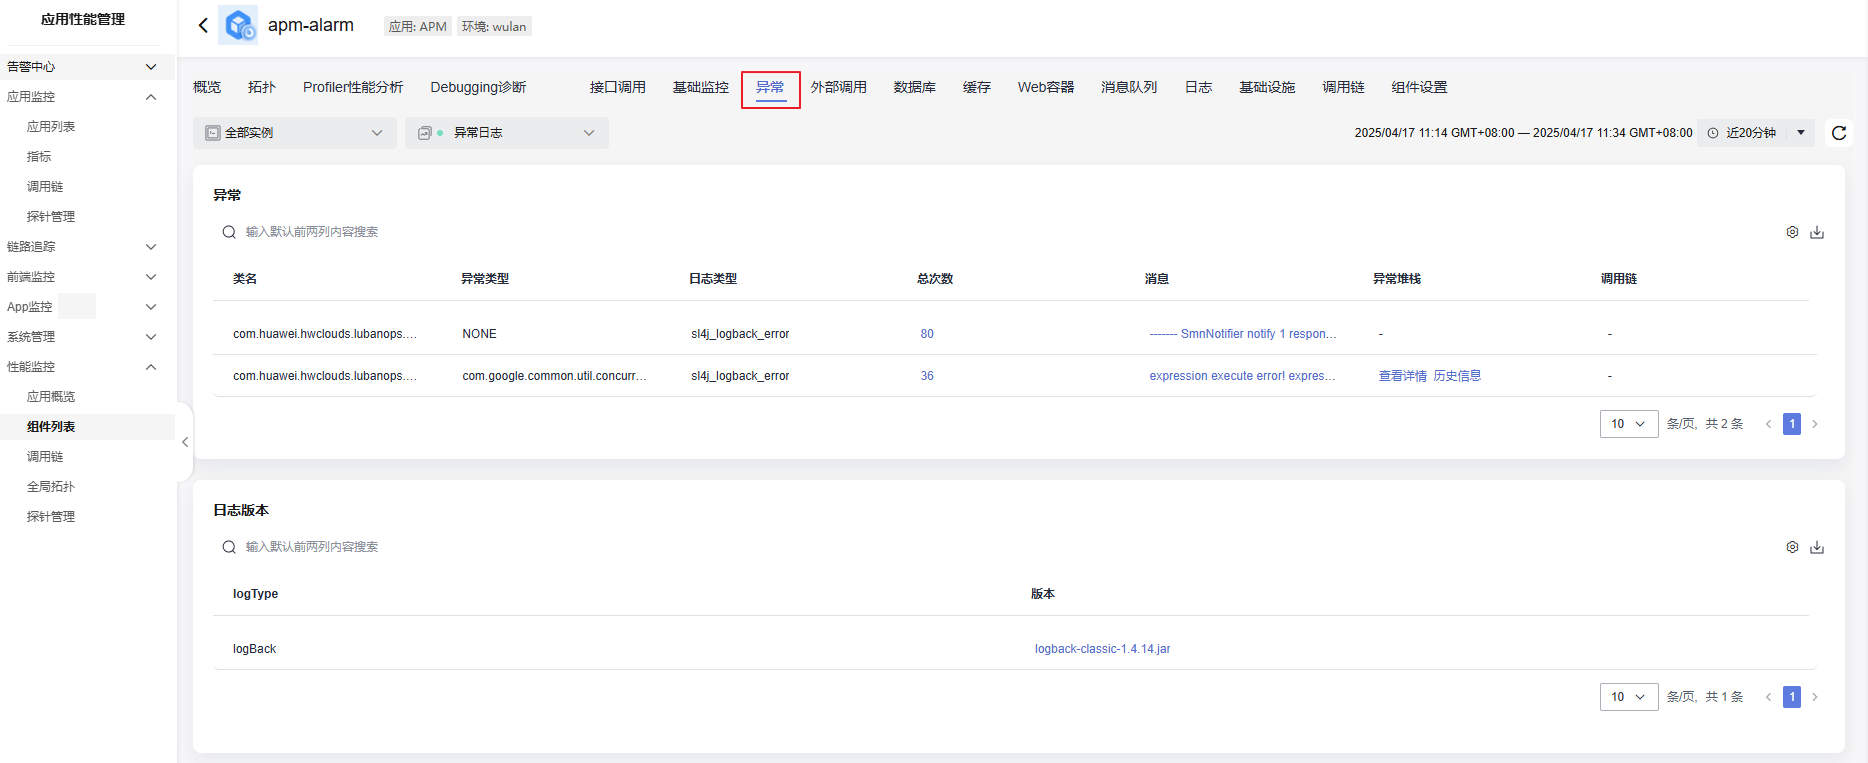Open the 组件设置 tab
The height and width of the screenshot is (763, 1868).
tap(1419, 88)
